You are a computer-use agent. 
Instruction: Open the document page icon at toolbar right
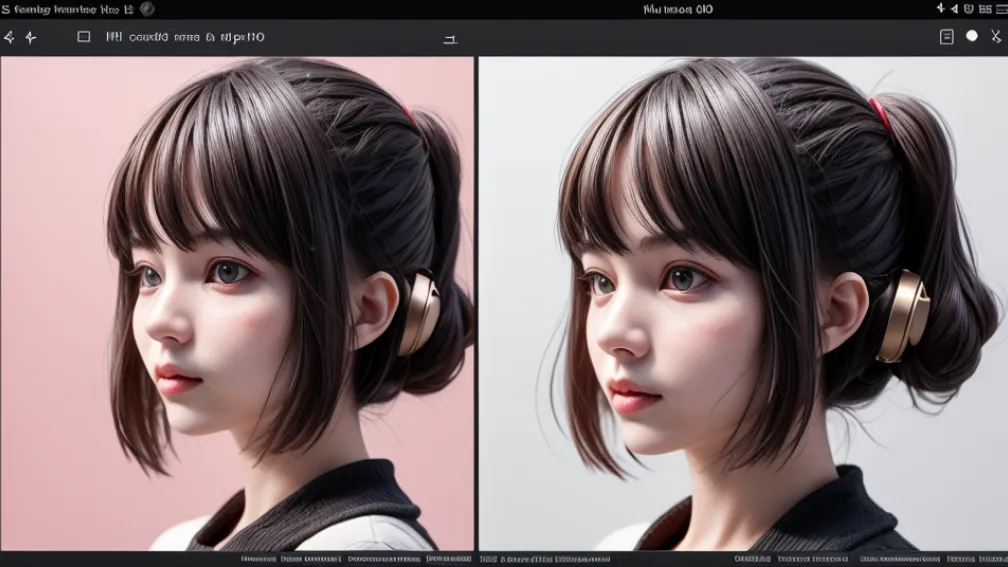(x=946, y=37)
